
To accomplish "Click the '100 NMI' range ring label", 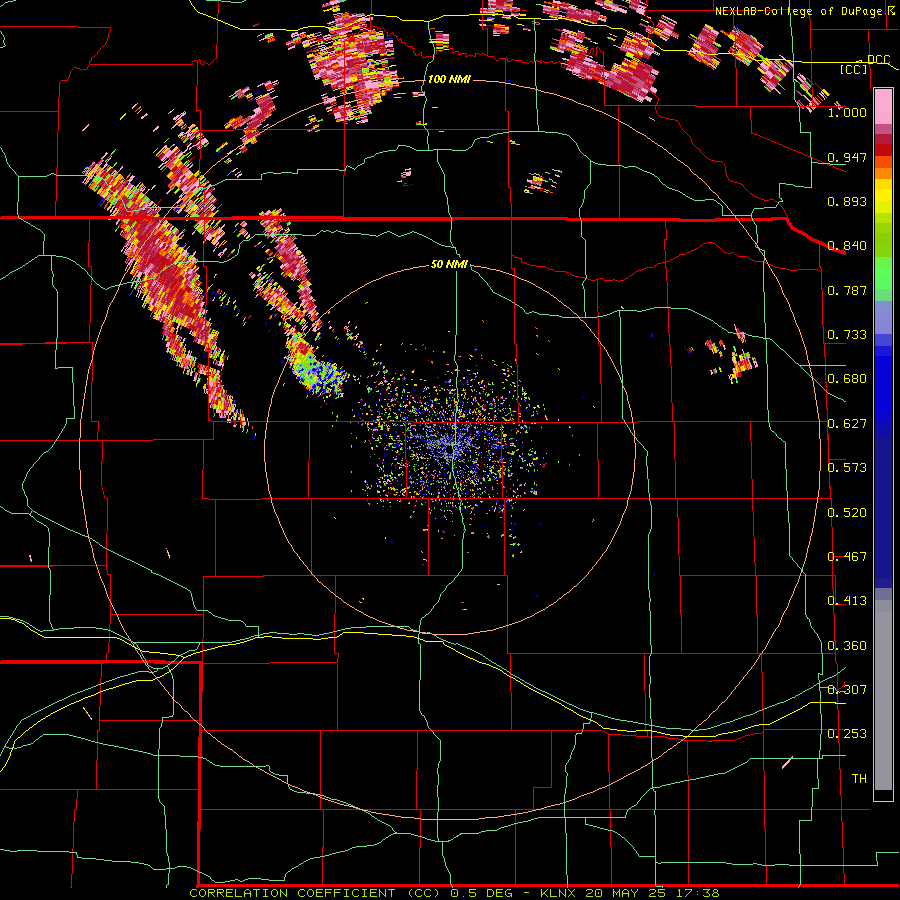I will [x=449, y=79].
